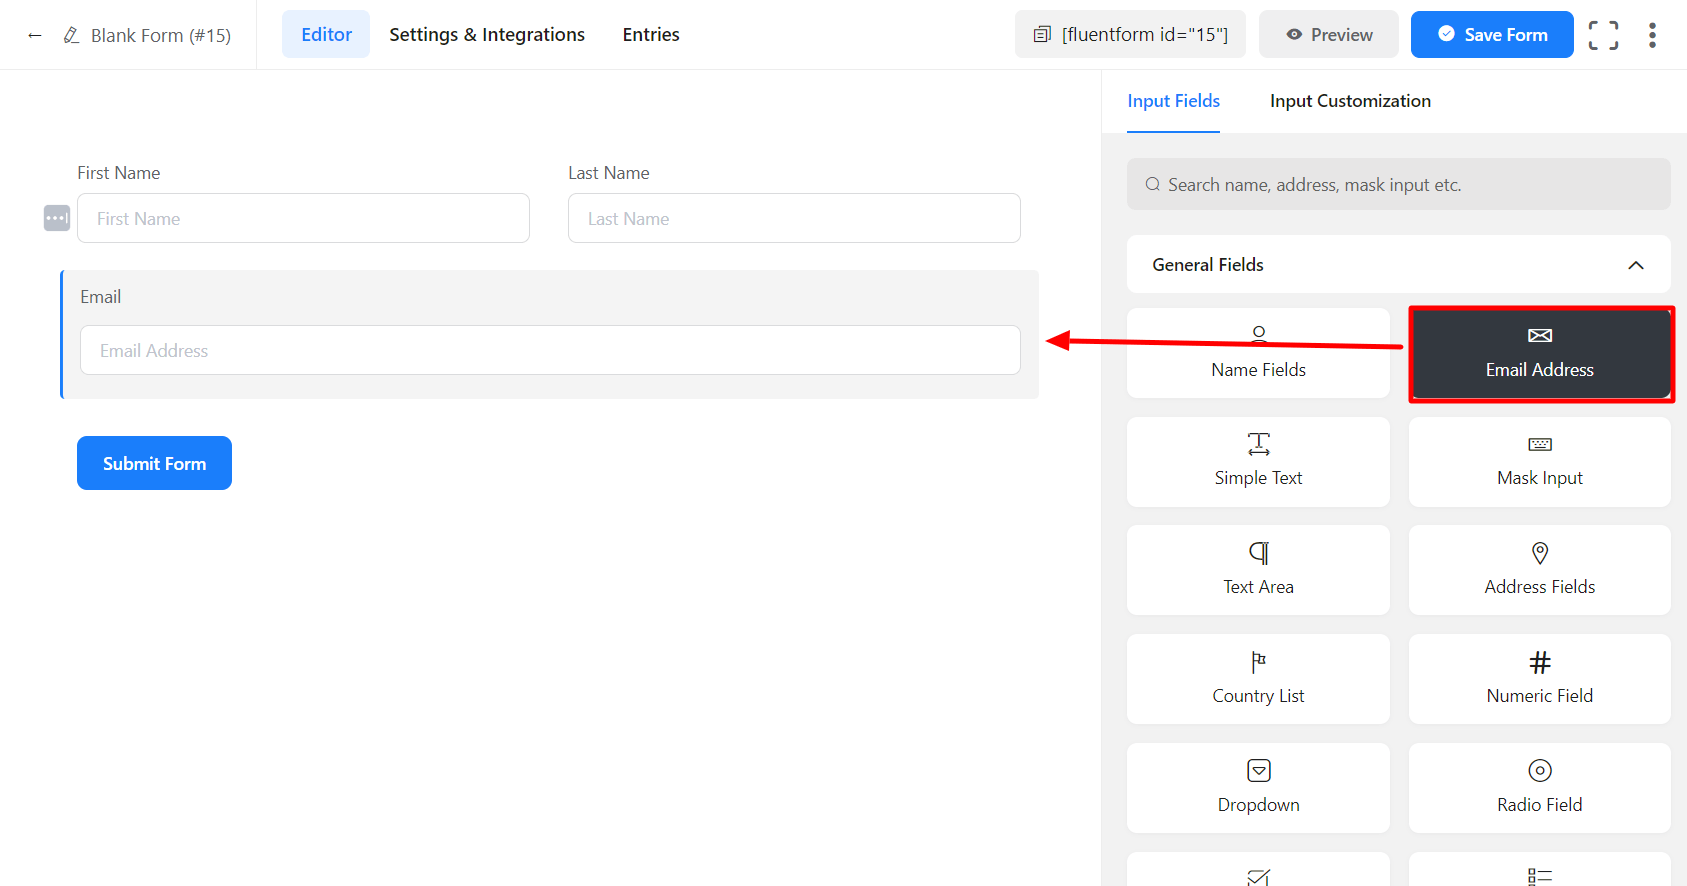Click the Save Form button

pos(1491,35)
